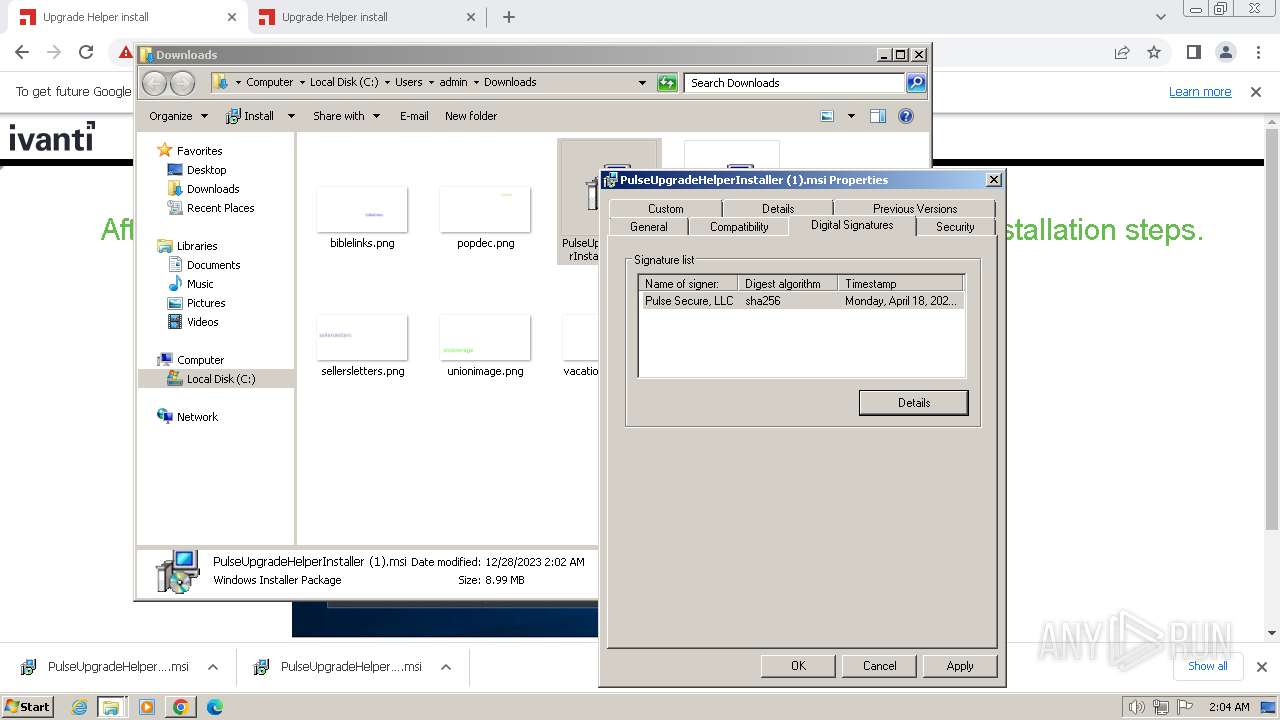Image resolution: width=1280 pixels, height=720 pixels.
Task: Click the Explorer help icon
Action: 906,116
